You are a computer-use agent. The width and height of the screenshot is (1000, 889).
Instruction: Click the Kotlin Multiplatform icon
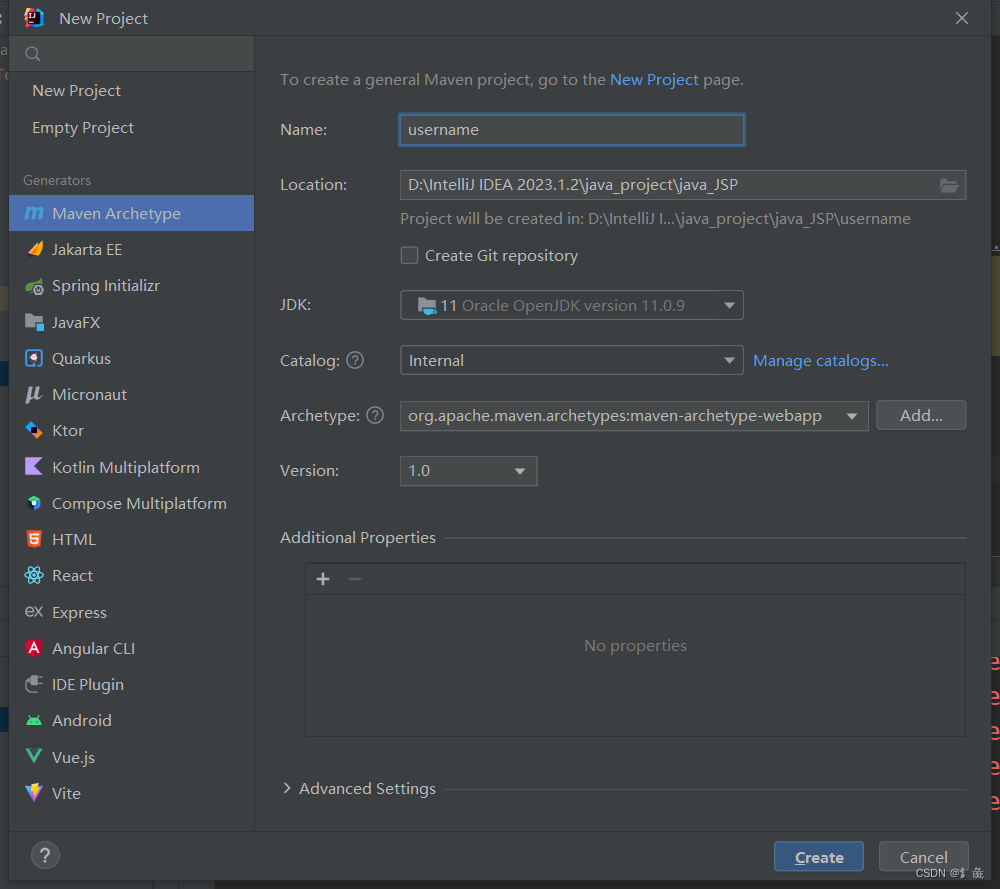pos(33,466)
